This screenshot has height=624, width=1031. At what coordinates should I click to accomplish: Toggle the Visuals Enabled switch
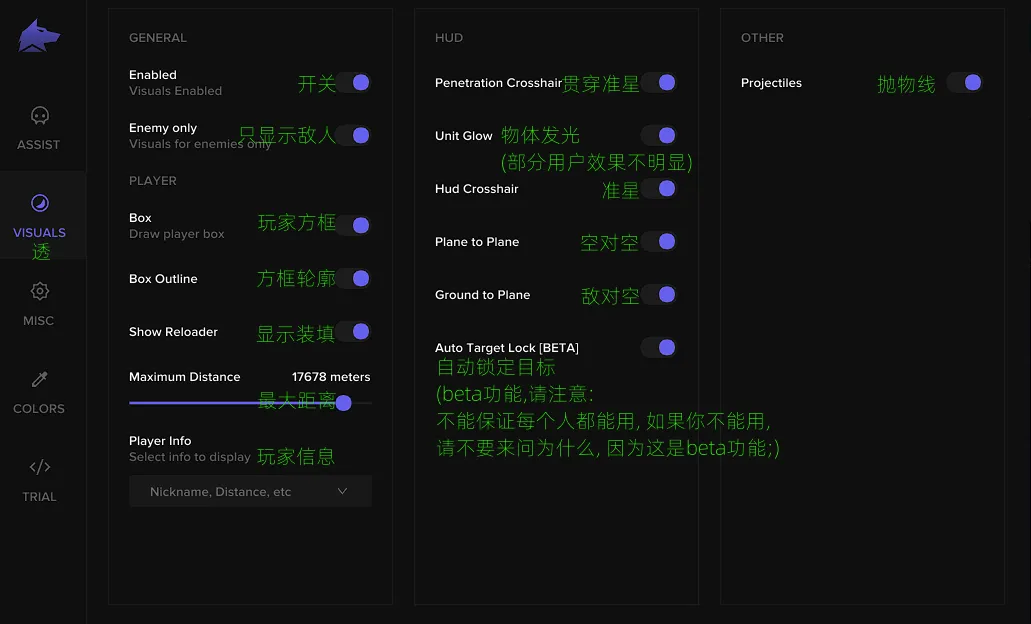click(354, 83)
